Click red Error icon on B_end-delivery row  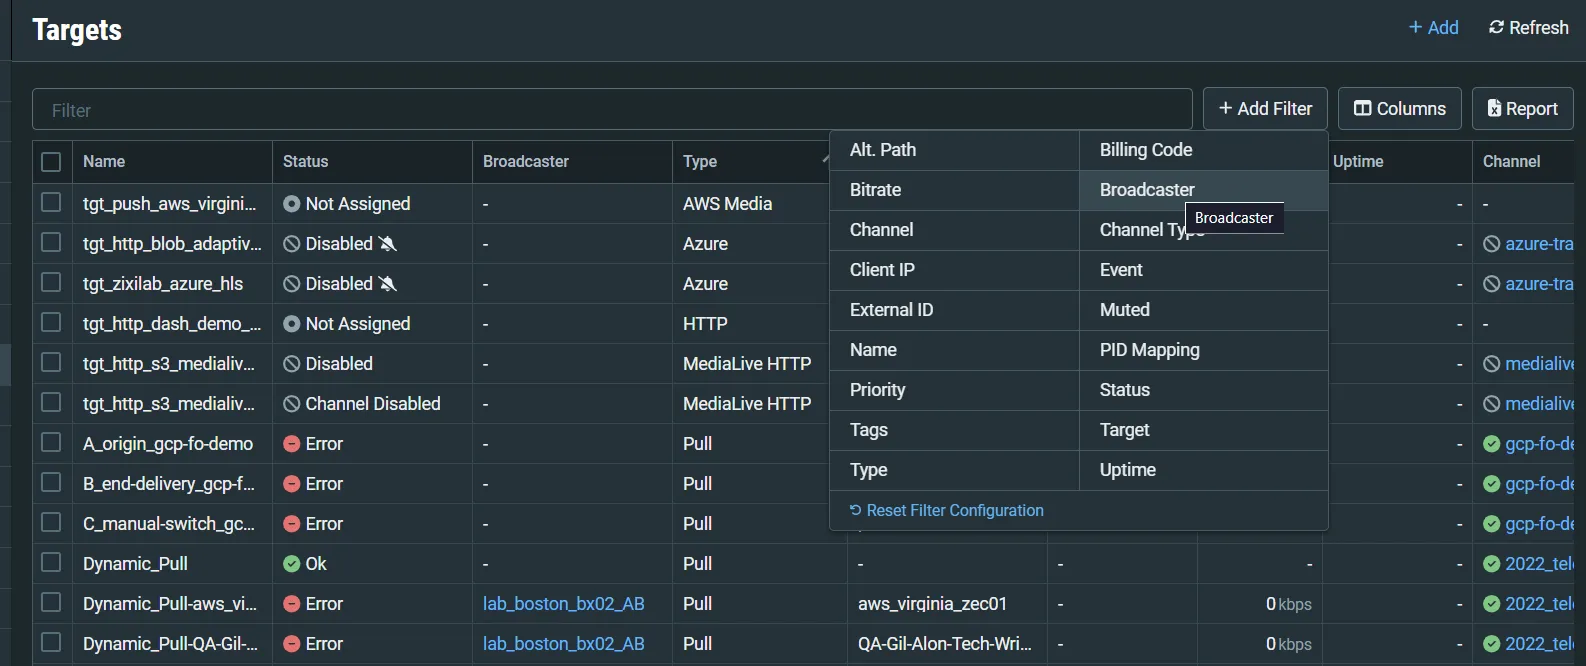point(292,484)
